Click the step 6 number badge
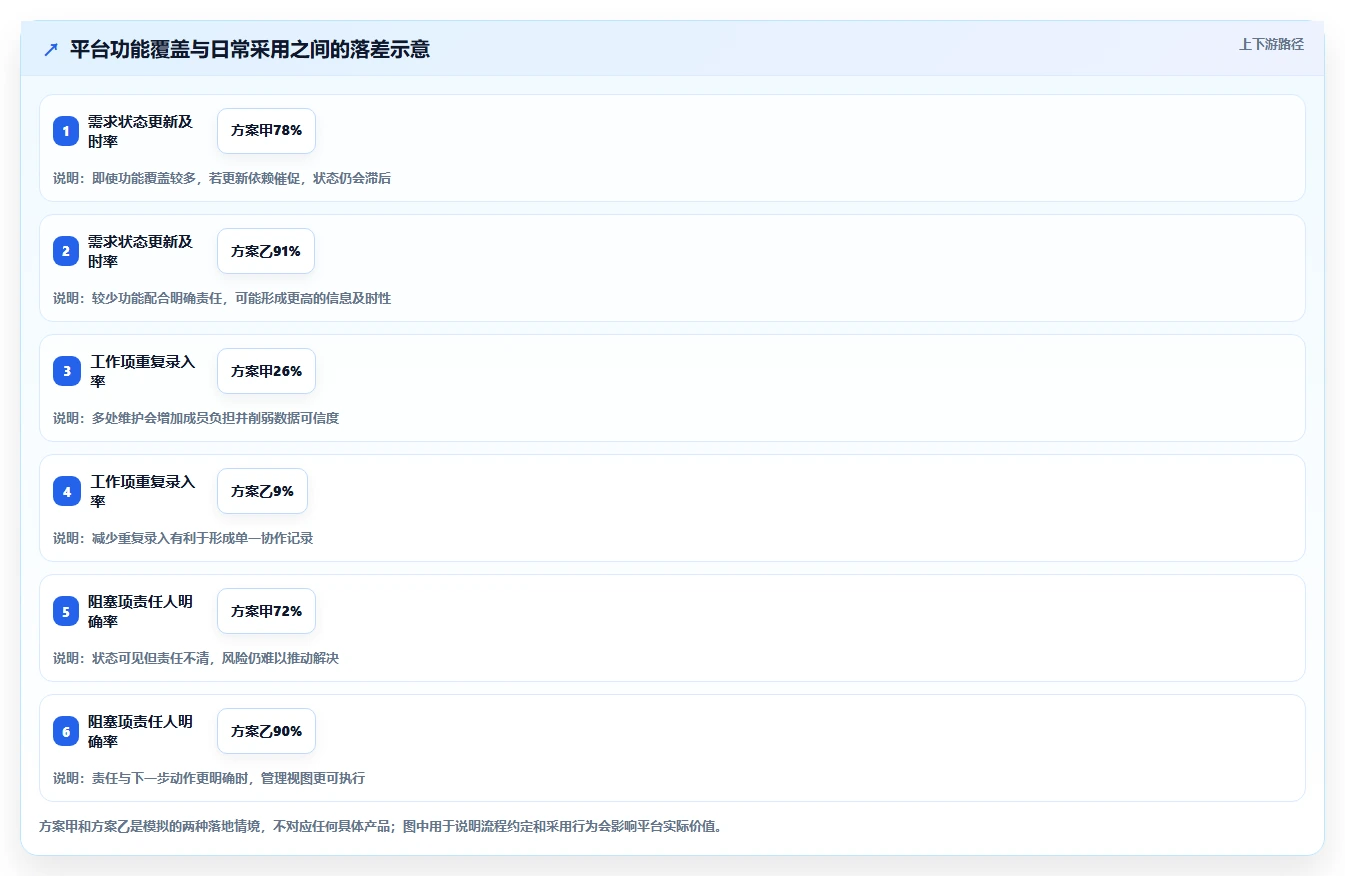This screenshot has width=1345, height=876. coord(66,731)
